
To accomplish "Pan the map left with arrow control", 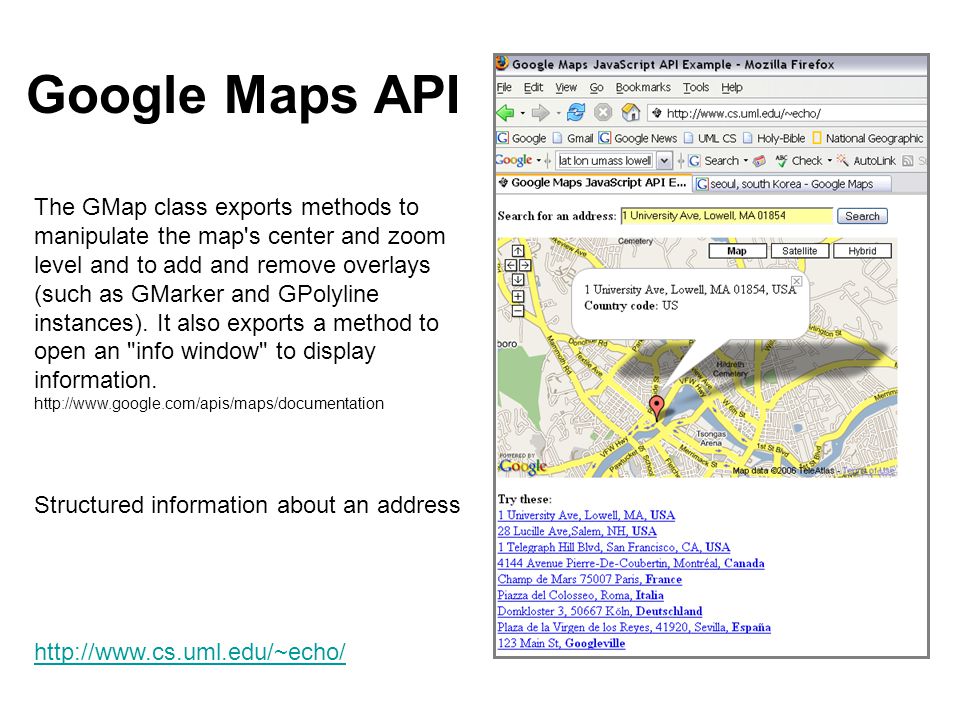I will click(x=511, y=265).
